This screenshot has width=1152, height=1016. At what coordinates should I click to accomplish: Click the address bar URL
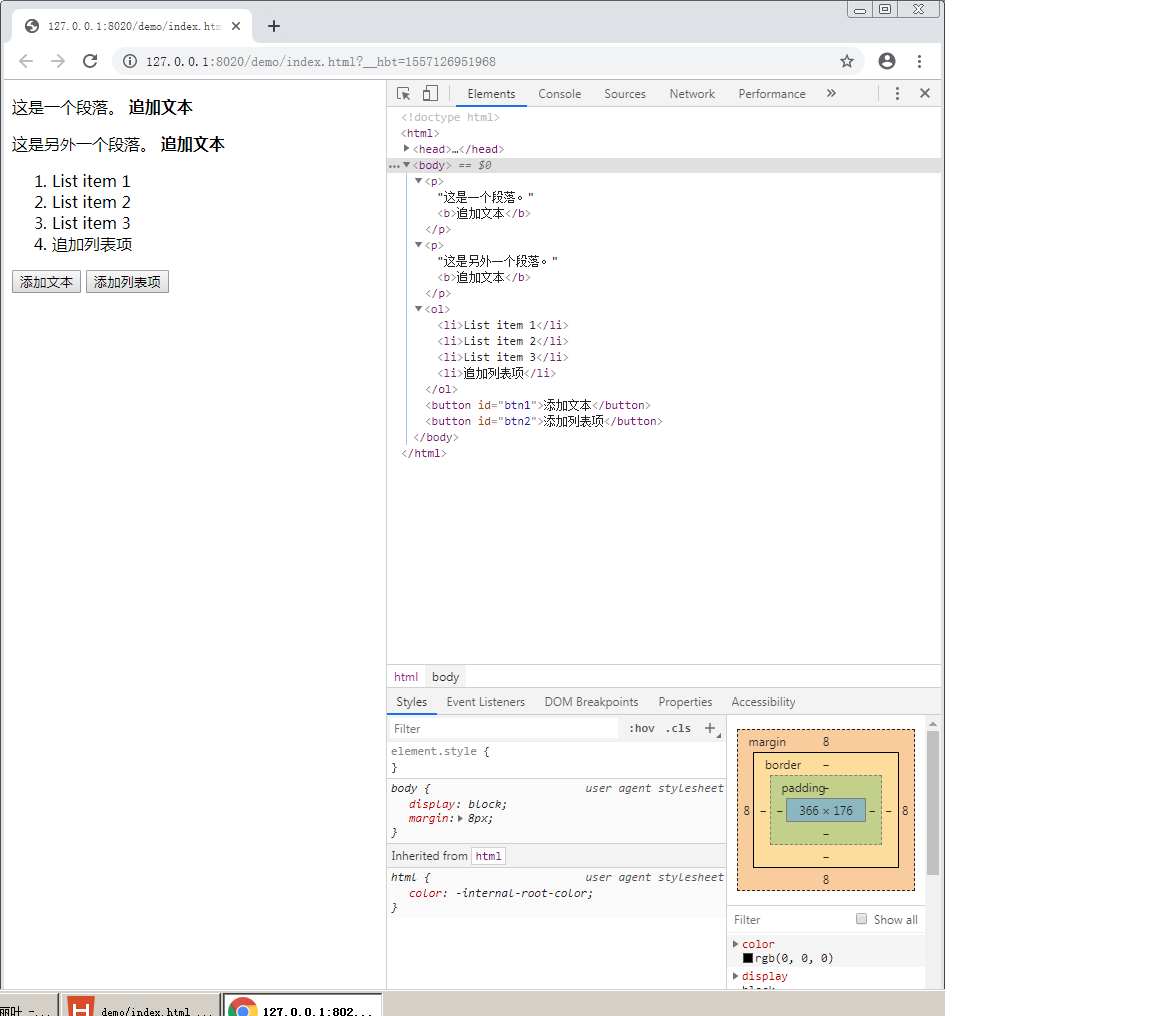click(x=320, y=62)
